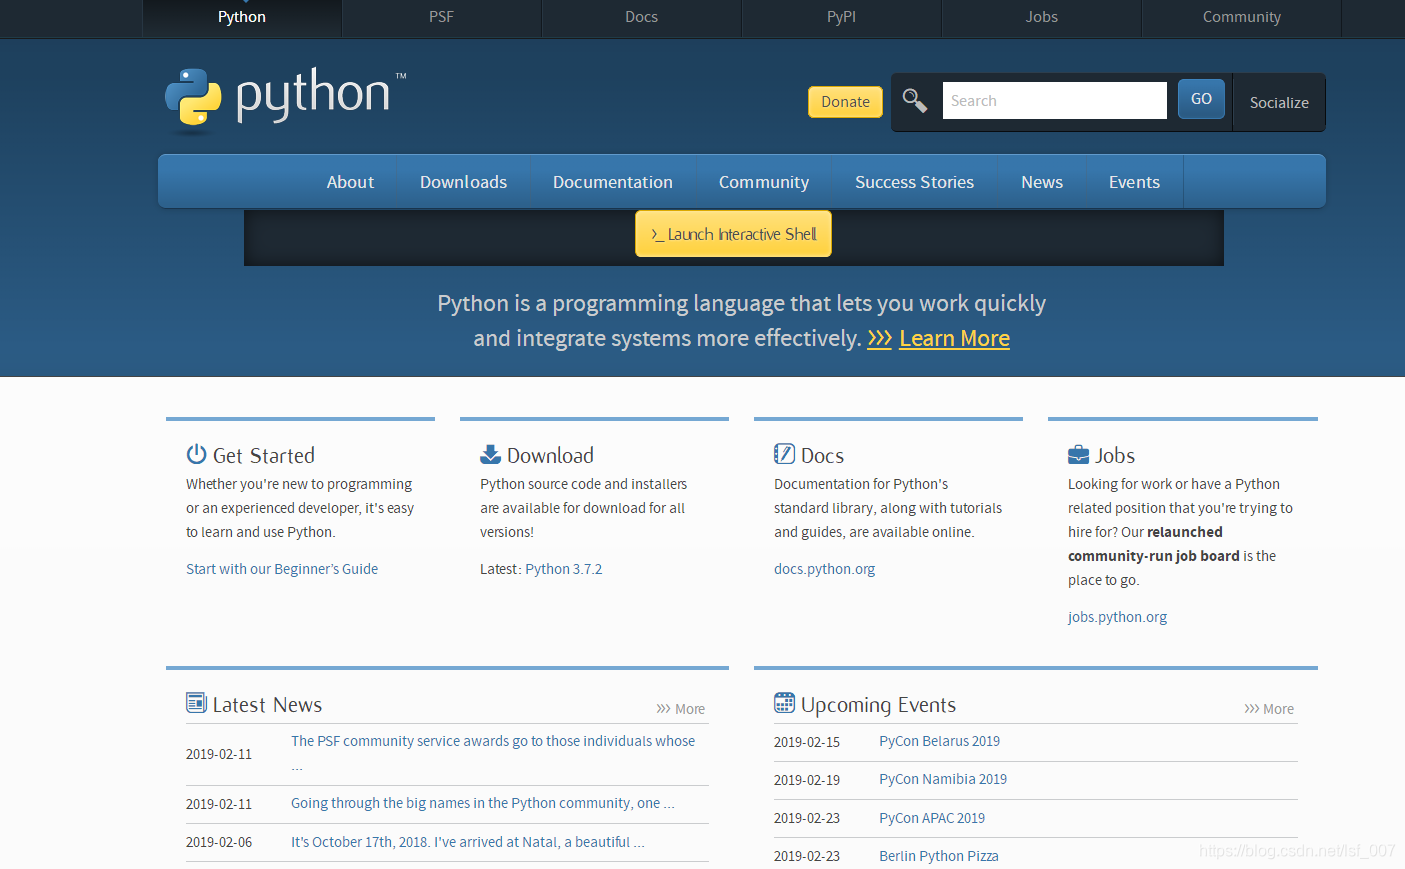Click the Upcoming Events calendar icon

coord(784,703)
